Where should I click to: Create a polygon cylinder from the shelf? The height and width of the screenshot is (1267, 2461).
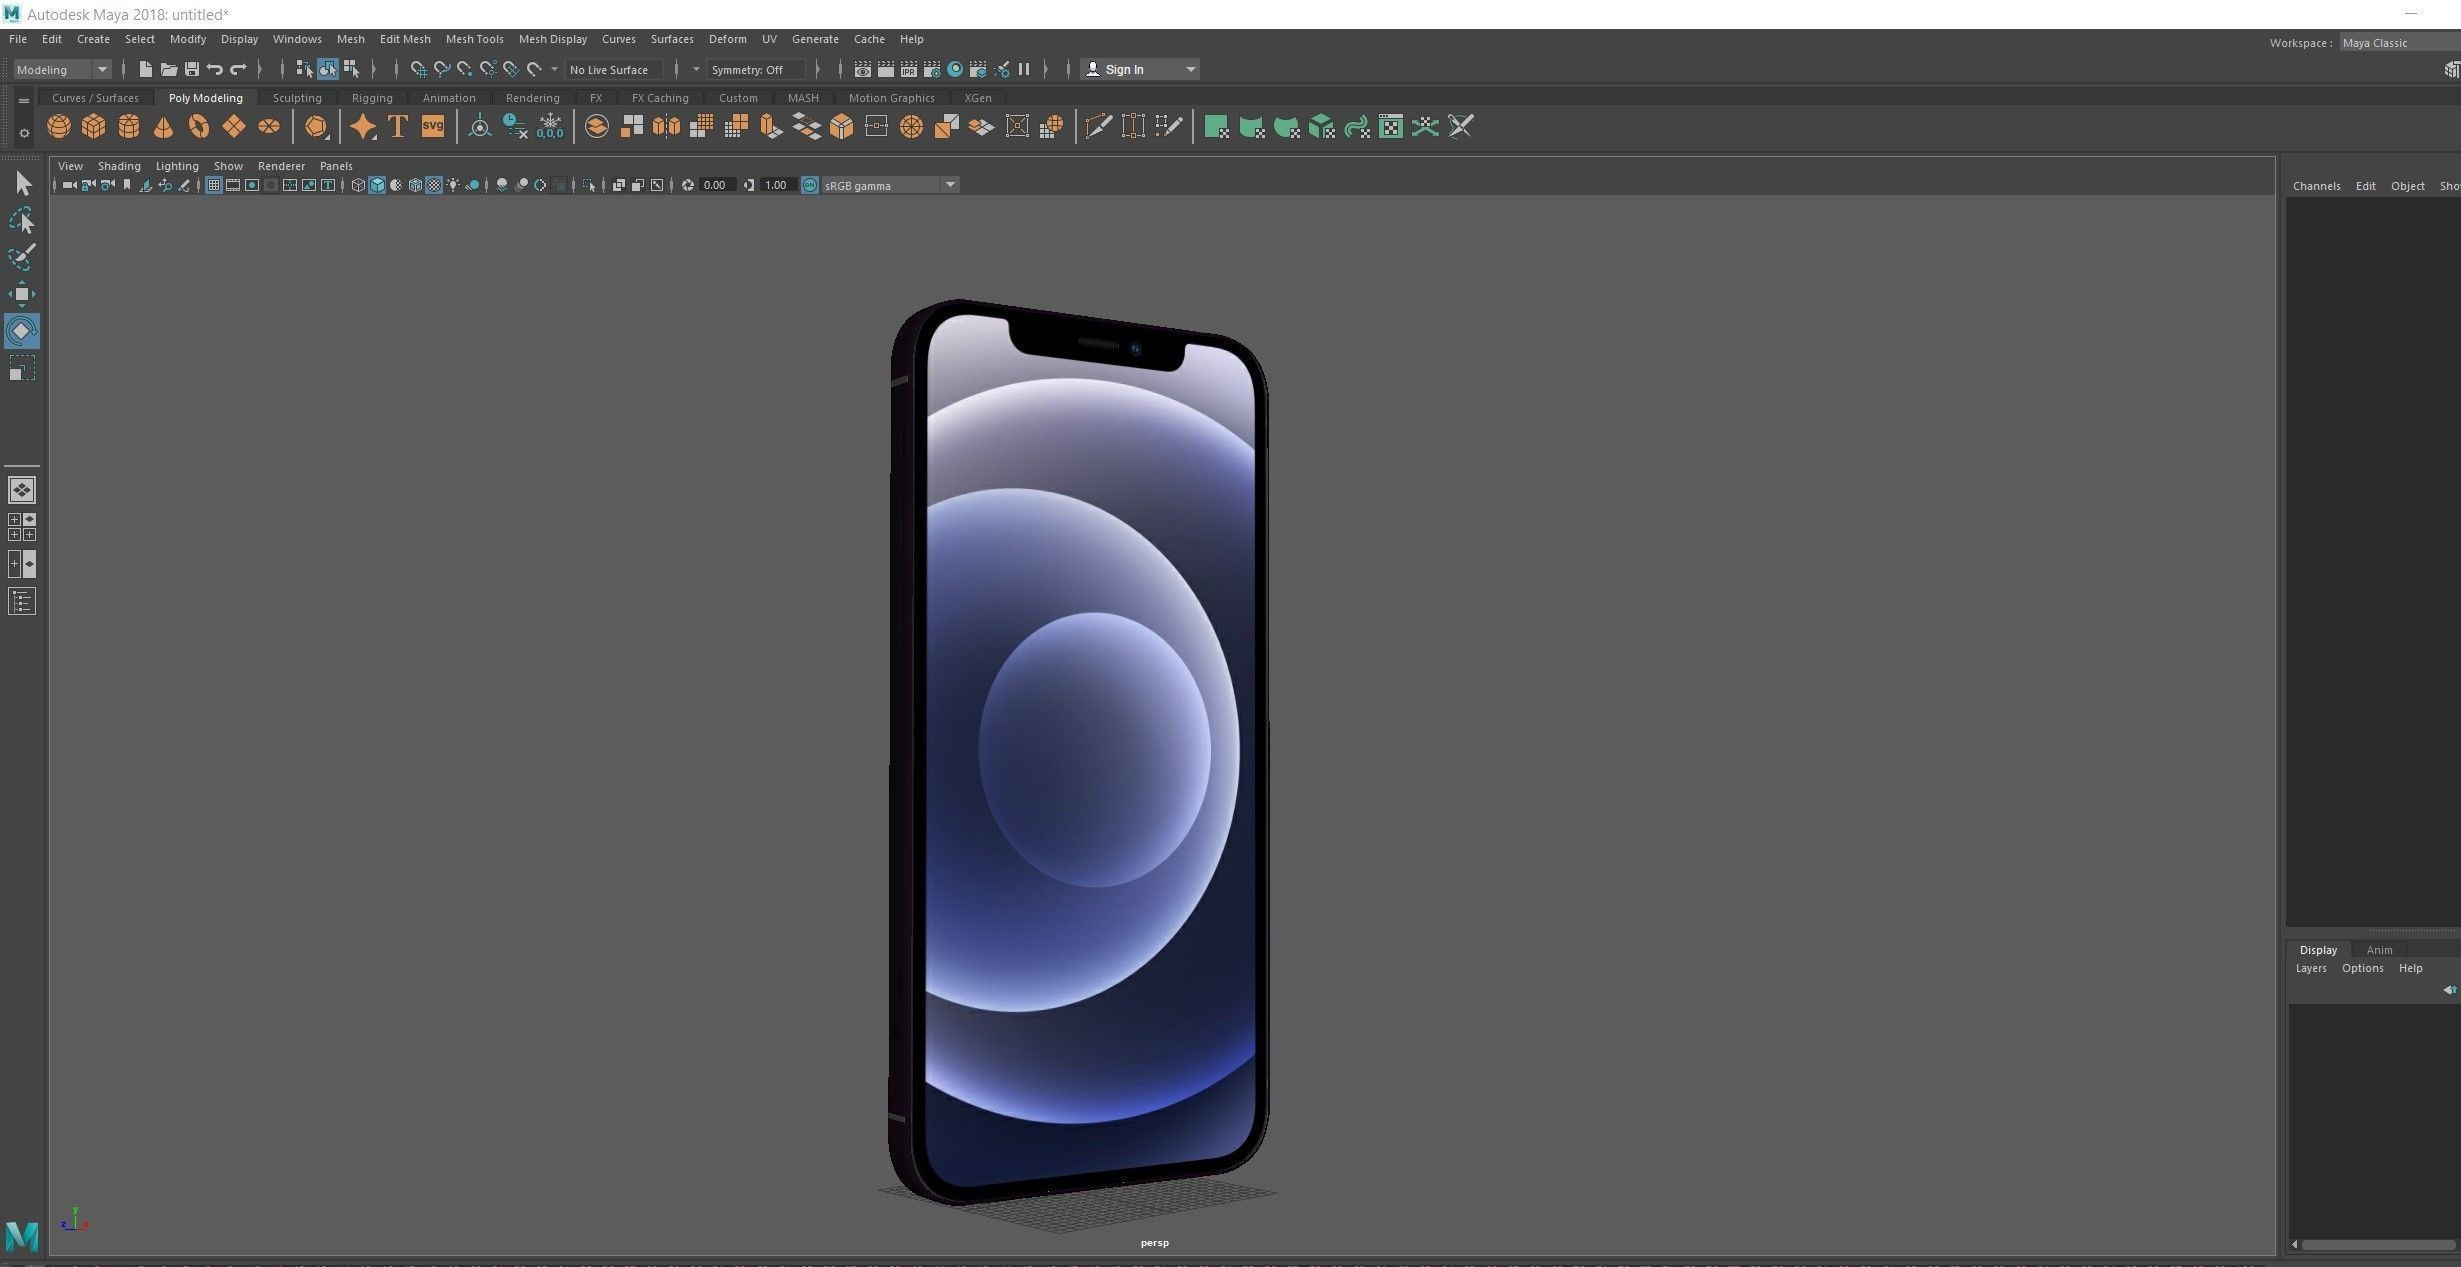(x=129, y=127)
